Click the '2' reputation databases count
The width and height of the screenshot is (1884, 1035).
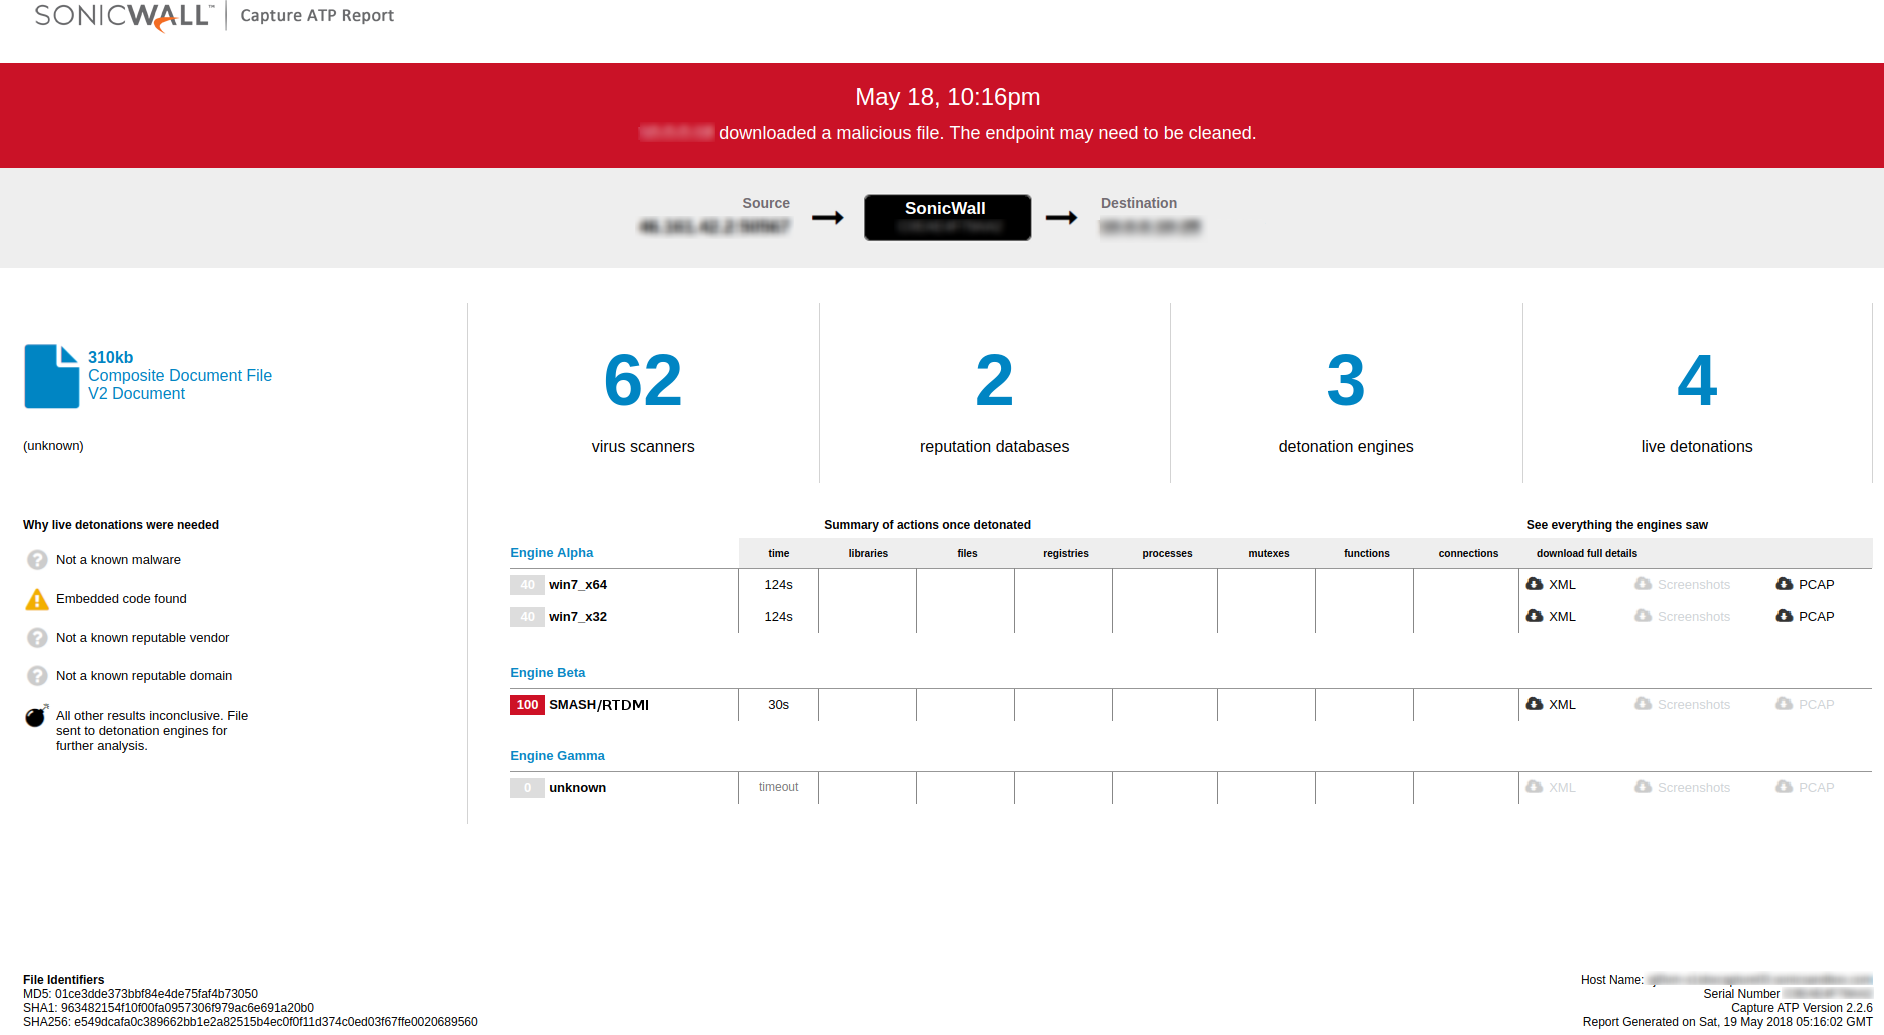pos(994,381)
